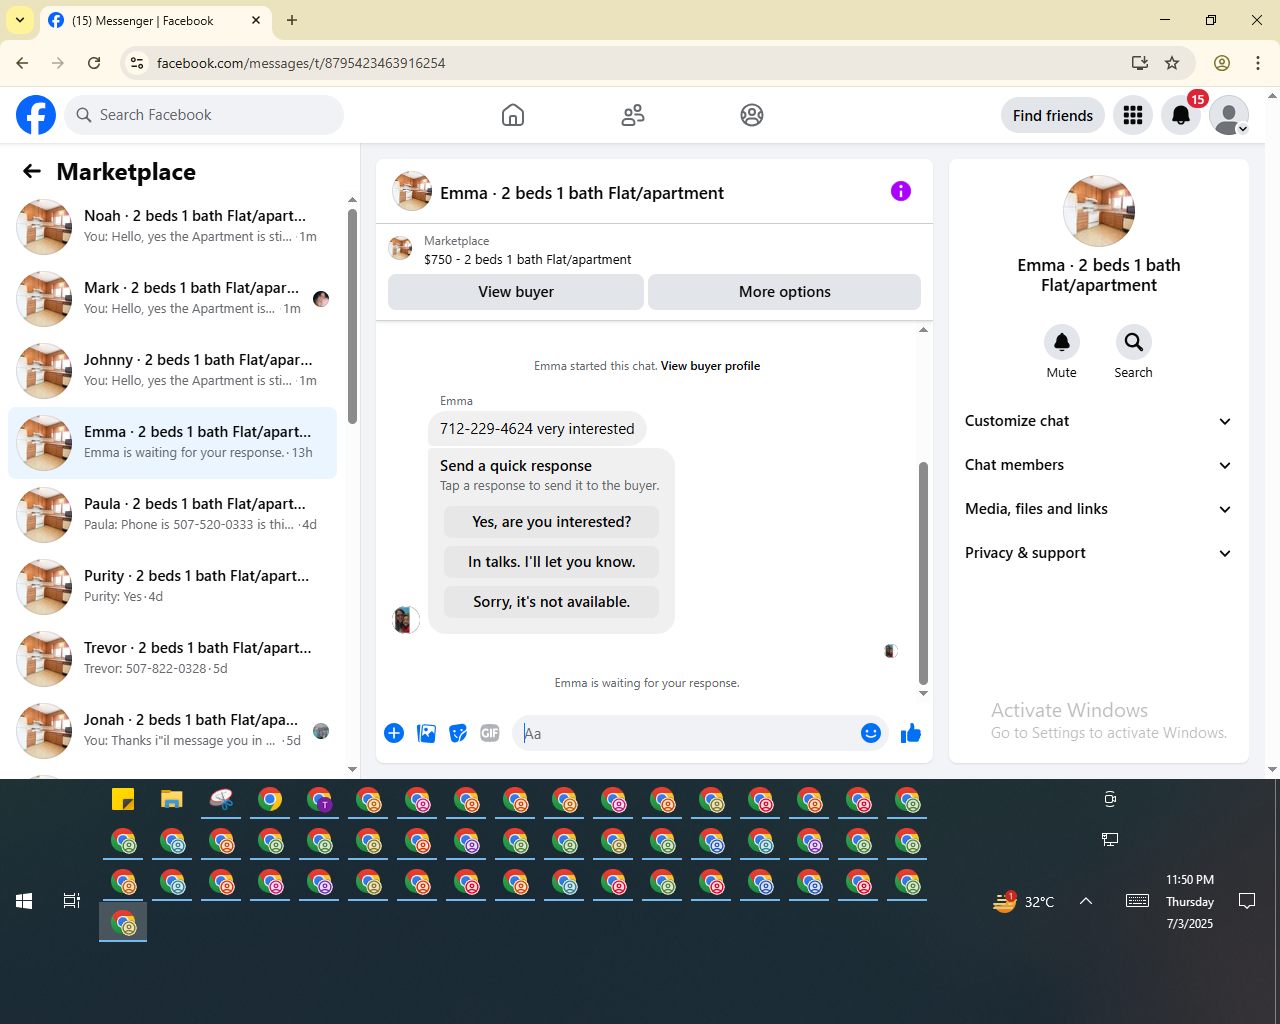Screen dimensions: 1280x1024
Task: Open the Chrome three-dot menu
Action: pos(1258,63)
